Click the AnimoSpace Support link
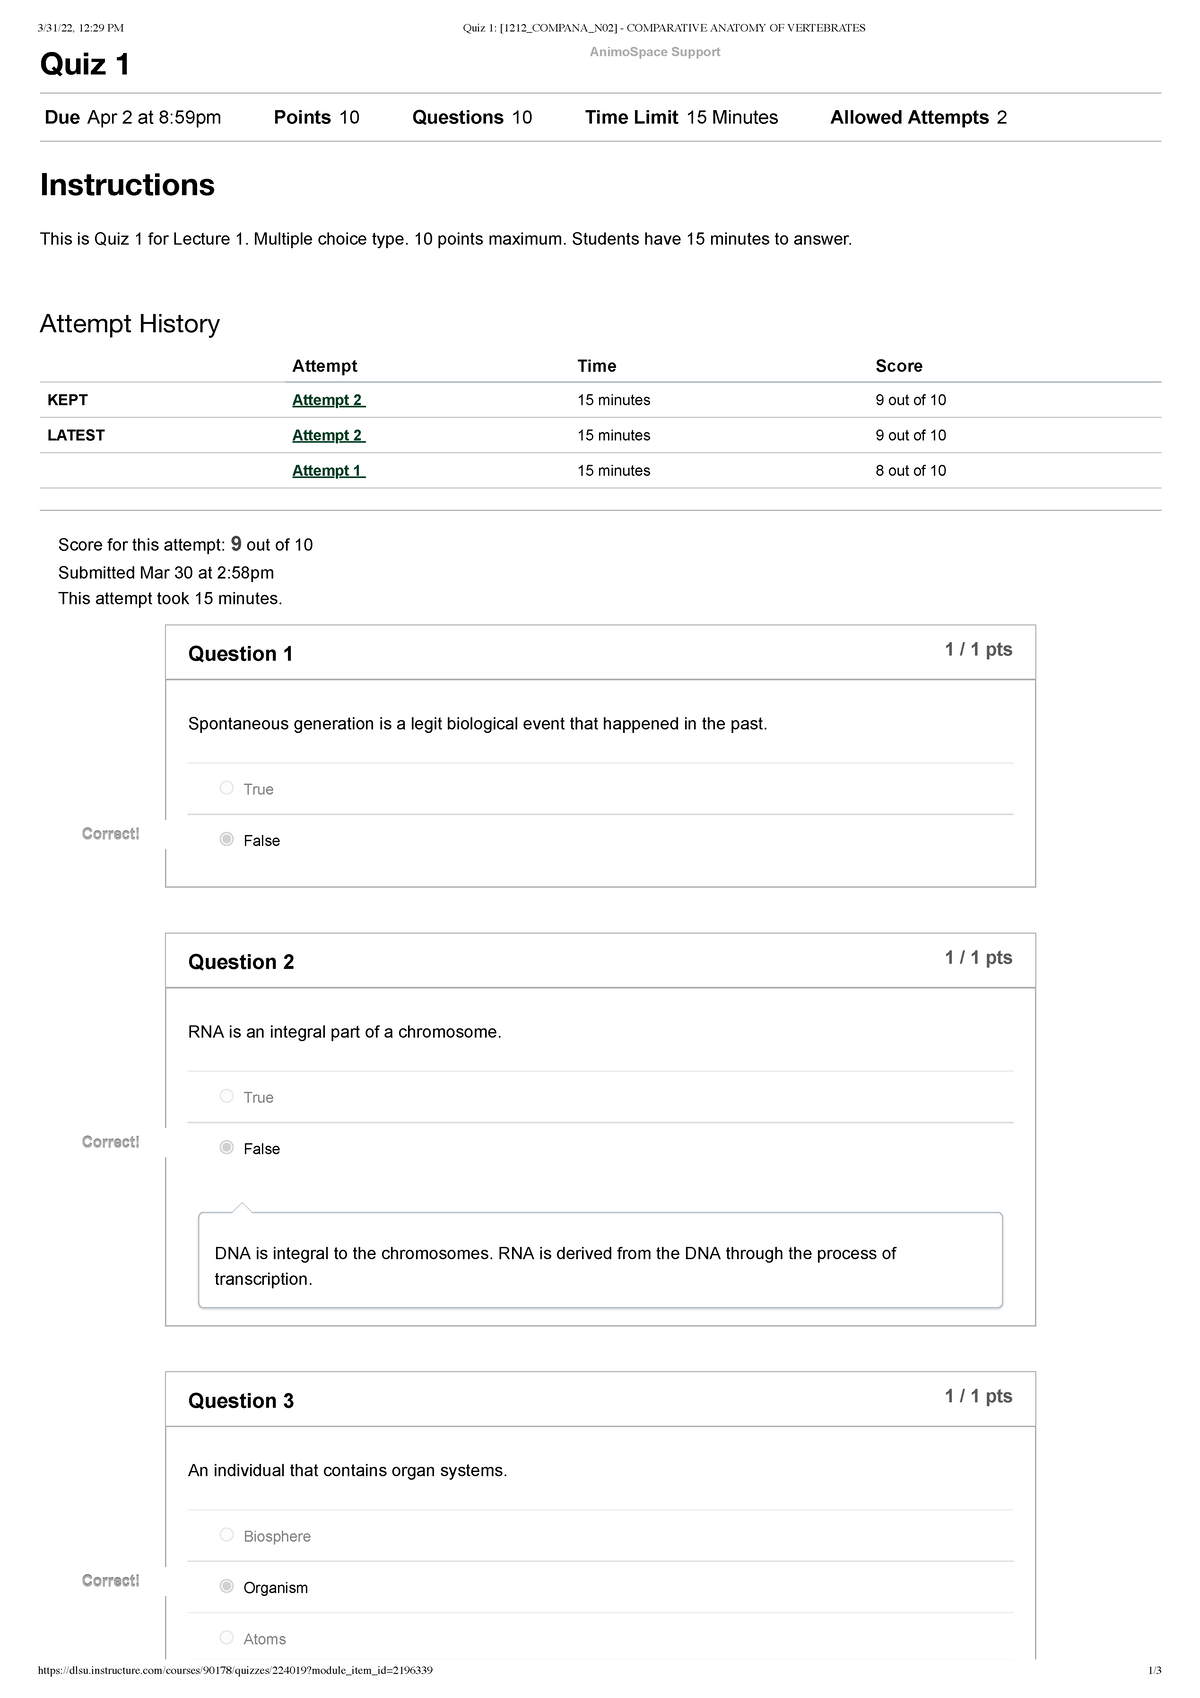The width and height of the screenshot is (1200, 1698). coord(655,52)
